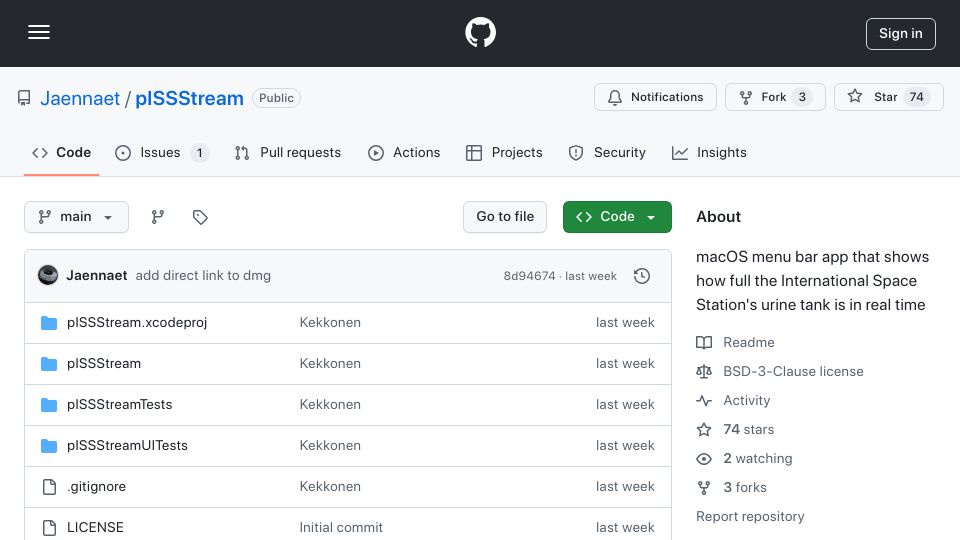Open Kekkonen commit message for pISSStreamTests
The height and width of the screenshot is (540, 960).
click(330, 405)
